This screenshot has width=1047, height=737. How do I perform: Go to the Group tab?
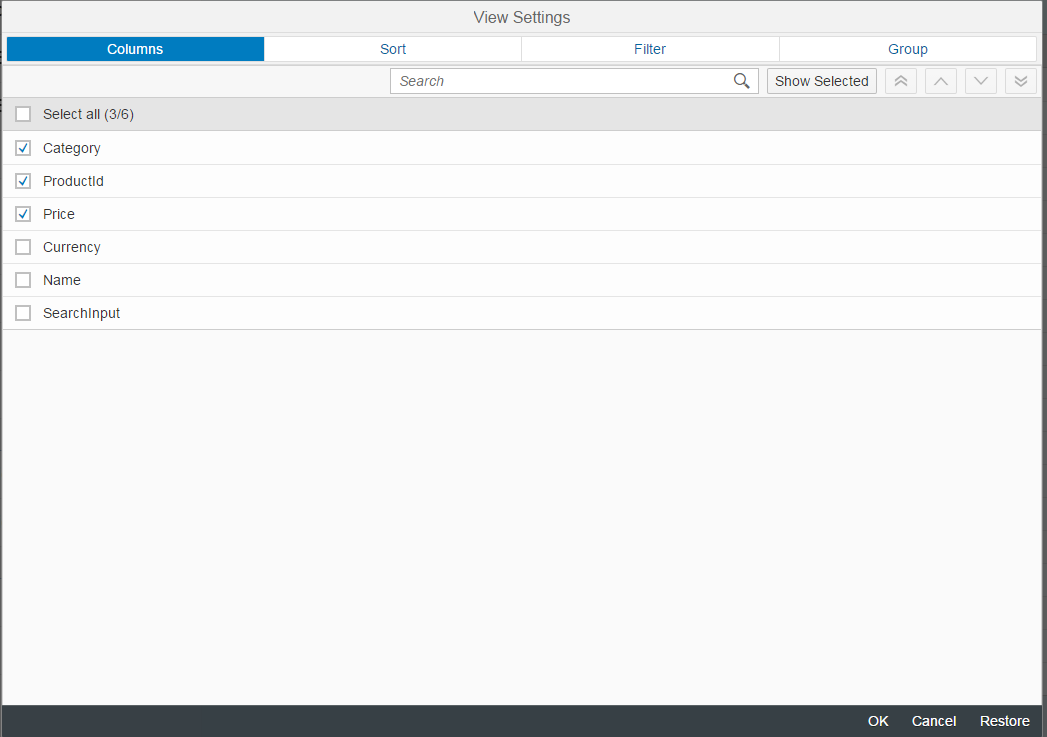(908, 49)
